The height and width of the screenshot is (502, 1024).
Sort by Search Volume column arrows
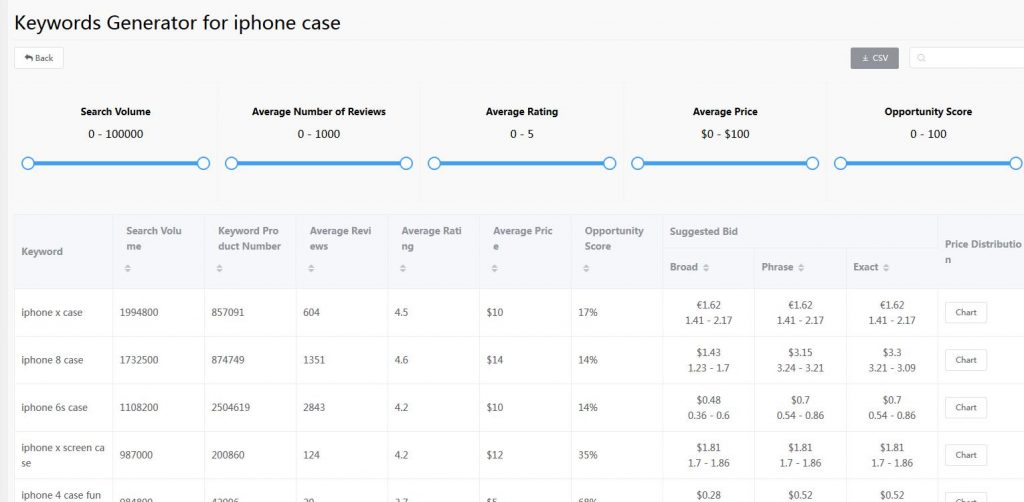126,268
